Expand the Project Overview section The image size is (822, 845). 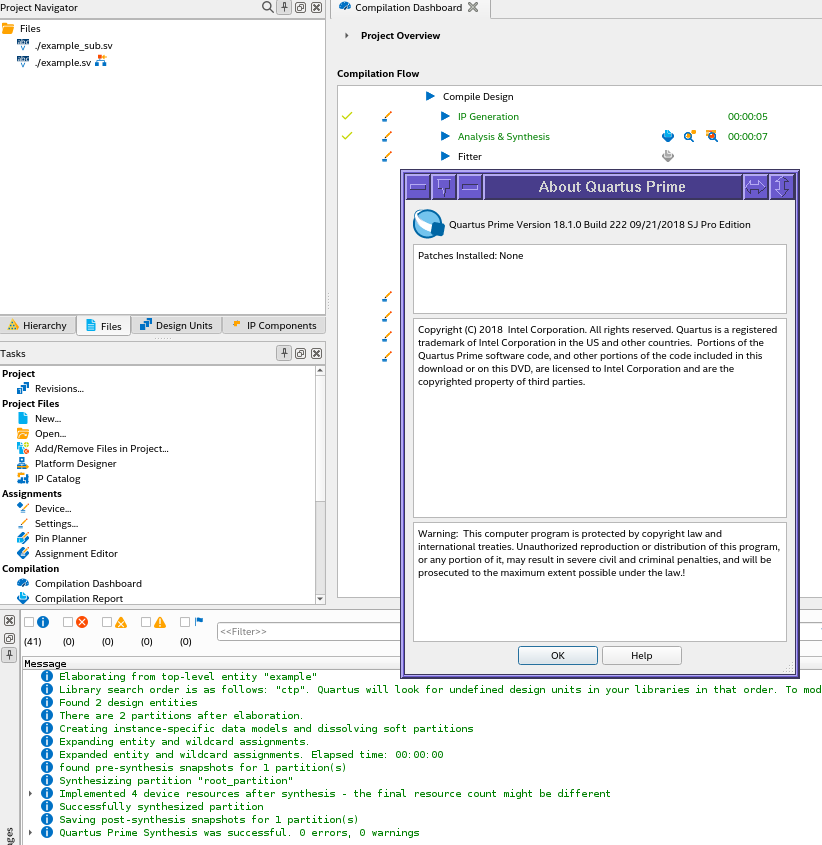[347, 36]
